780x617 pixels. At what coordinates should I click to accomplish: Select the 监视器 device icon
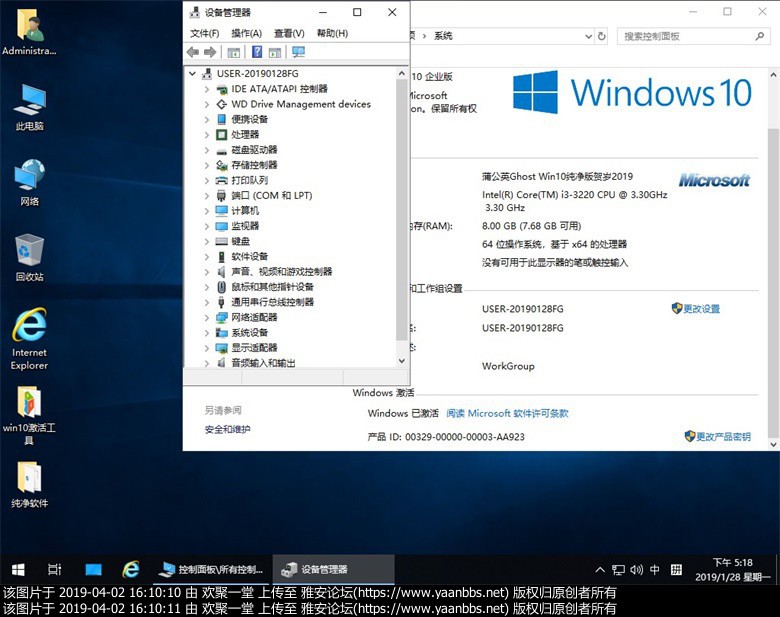pyautogui.click(x=221, y=226)
